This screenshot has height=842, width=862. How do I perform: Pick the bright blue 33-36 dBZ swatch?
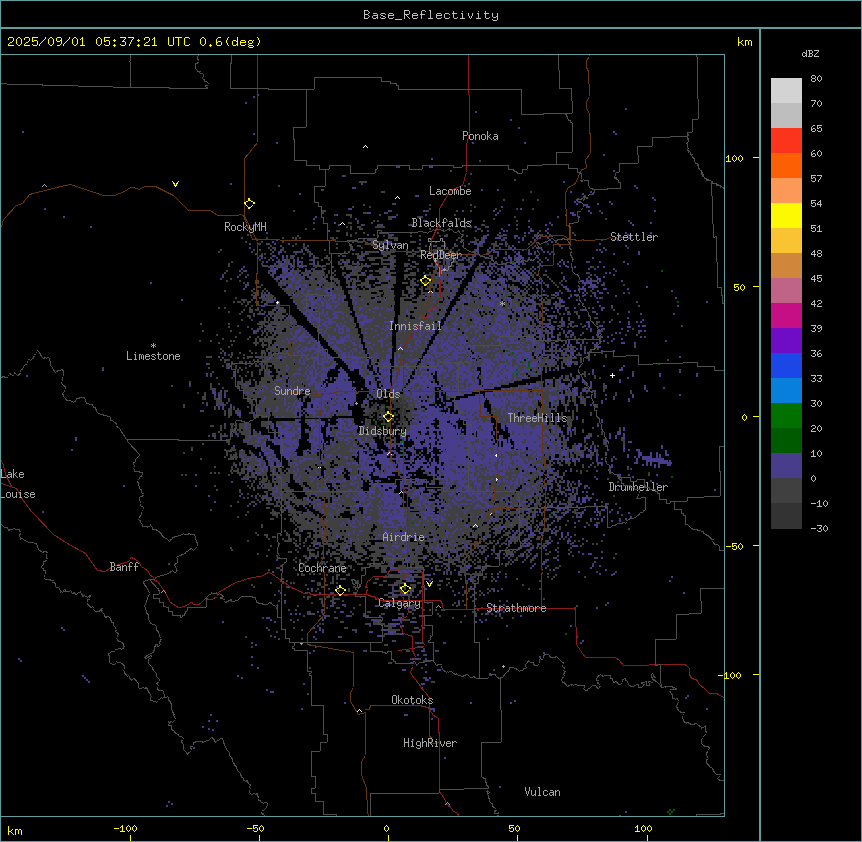[786, 366]
